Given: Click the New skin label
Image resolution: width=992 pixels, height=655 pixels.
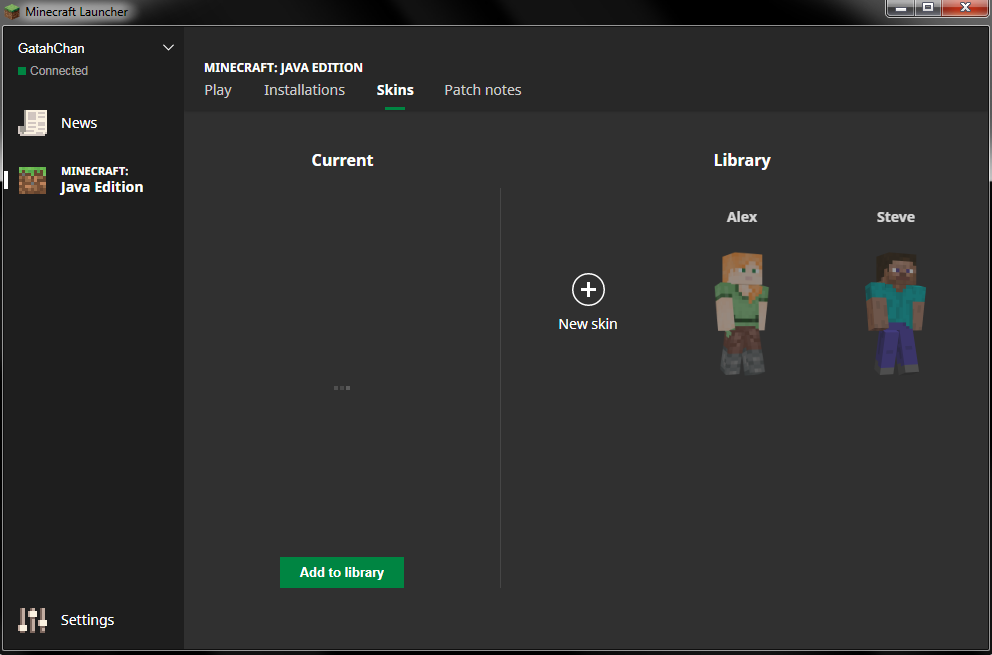Looking at the screenshot, I should coord(588,324).
